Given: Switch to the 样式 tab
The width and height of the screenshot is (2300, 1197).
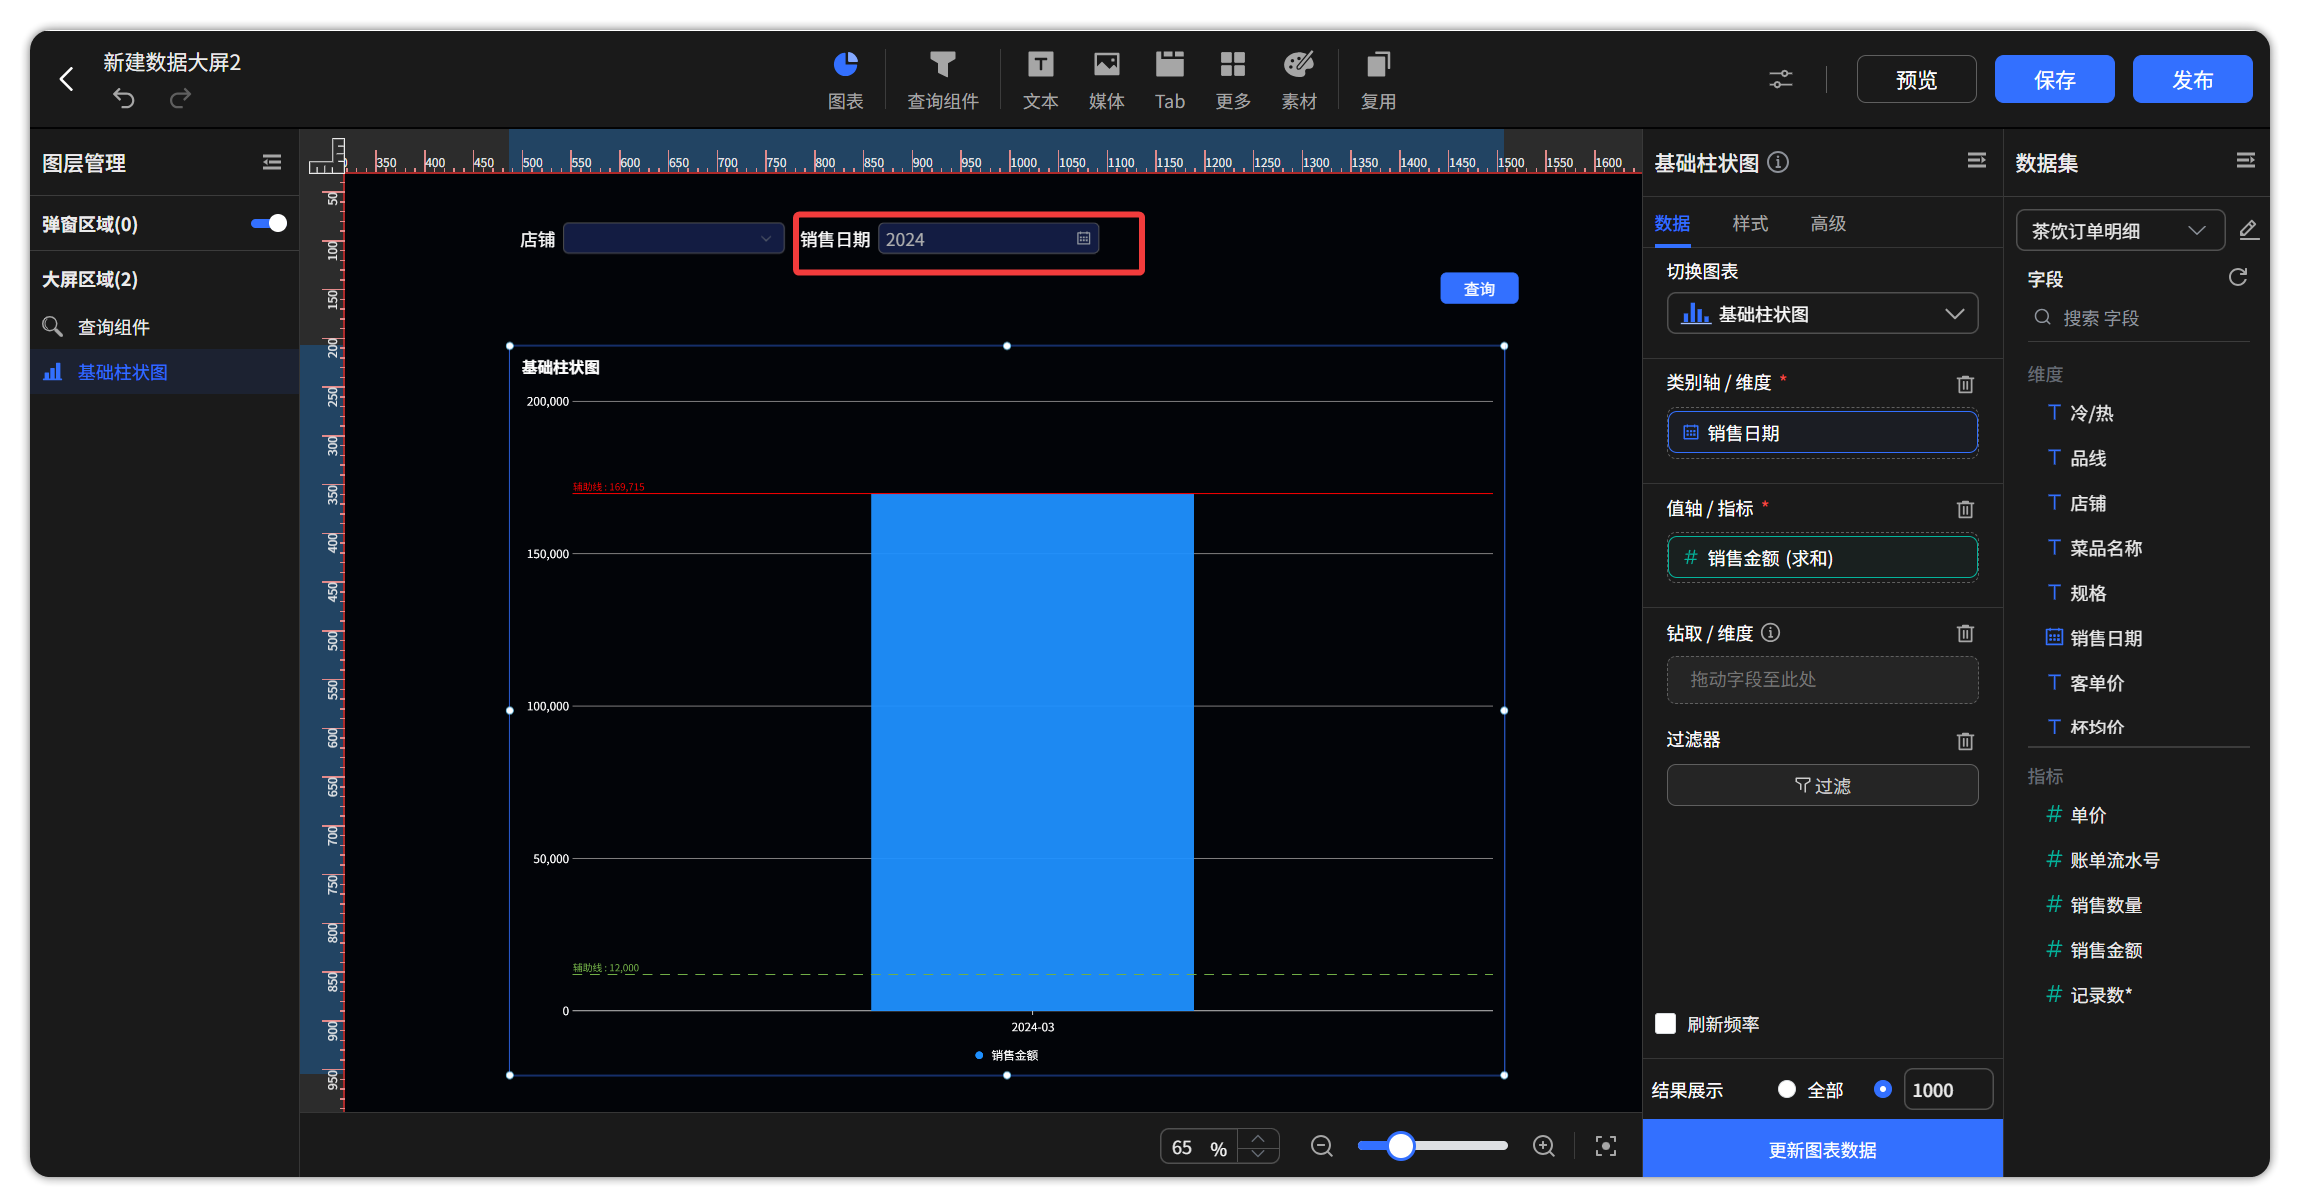Looking at the screenshot, I should [x=1749, y=223].
